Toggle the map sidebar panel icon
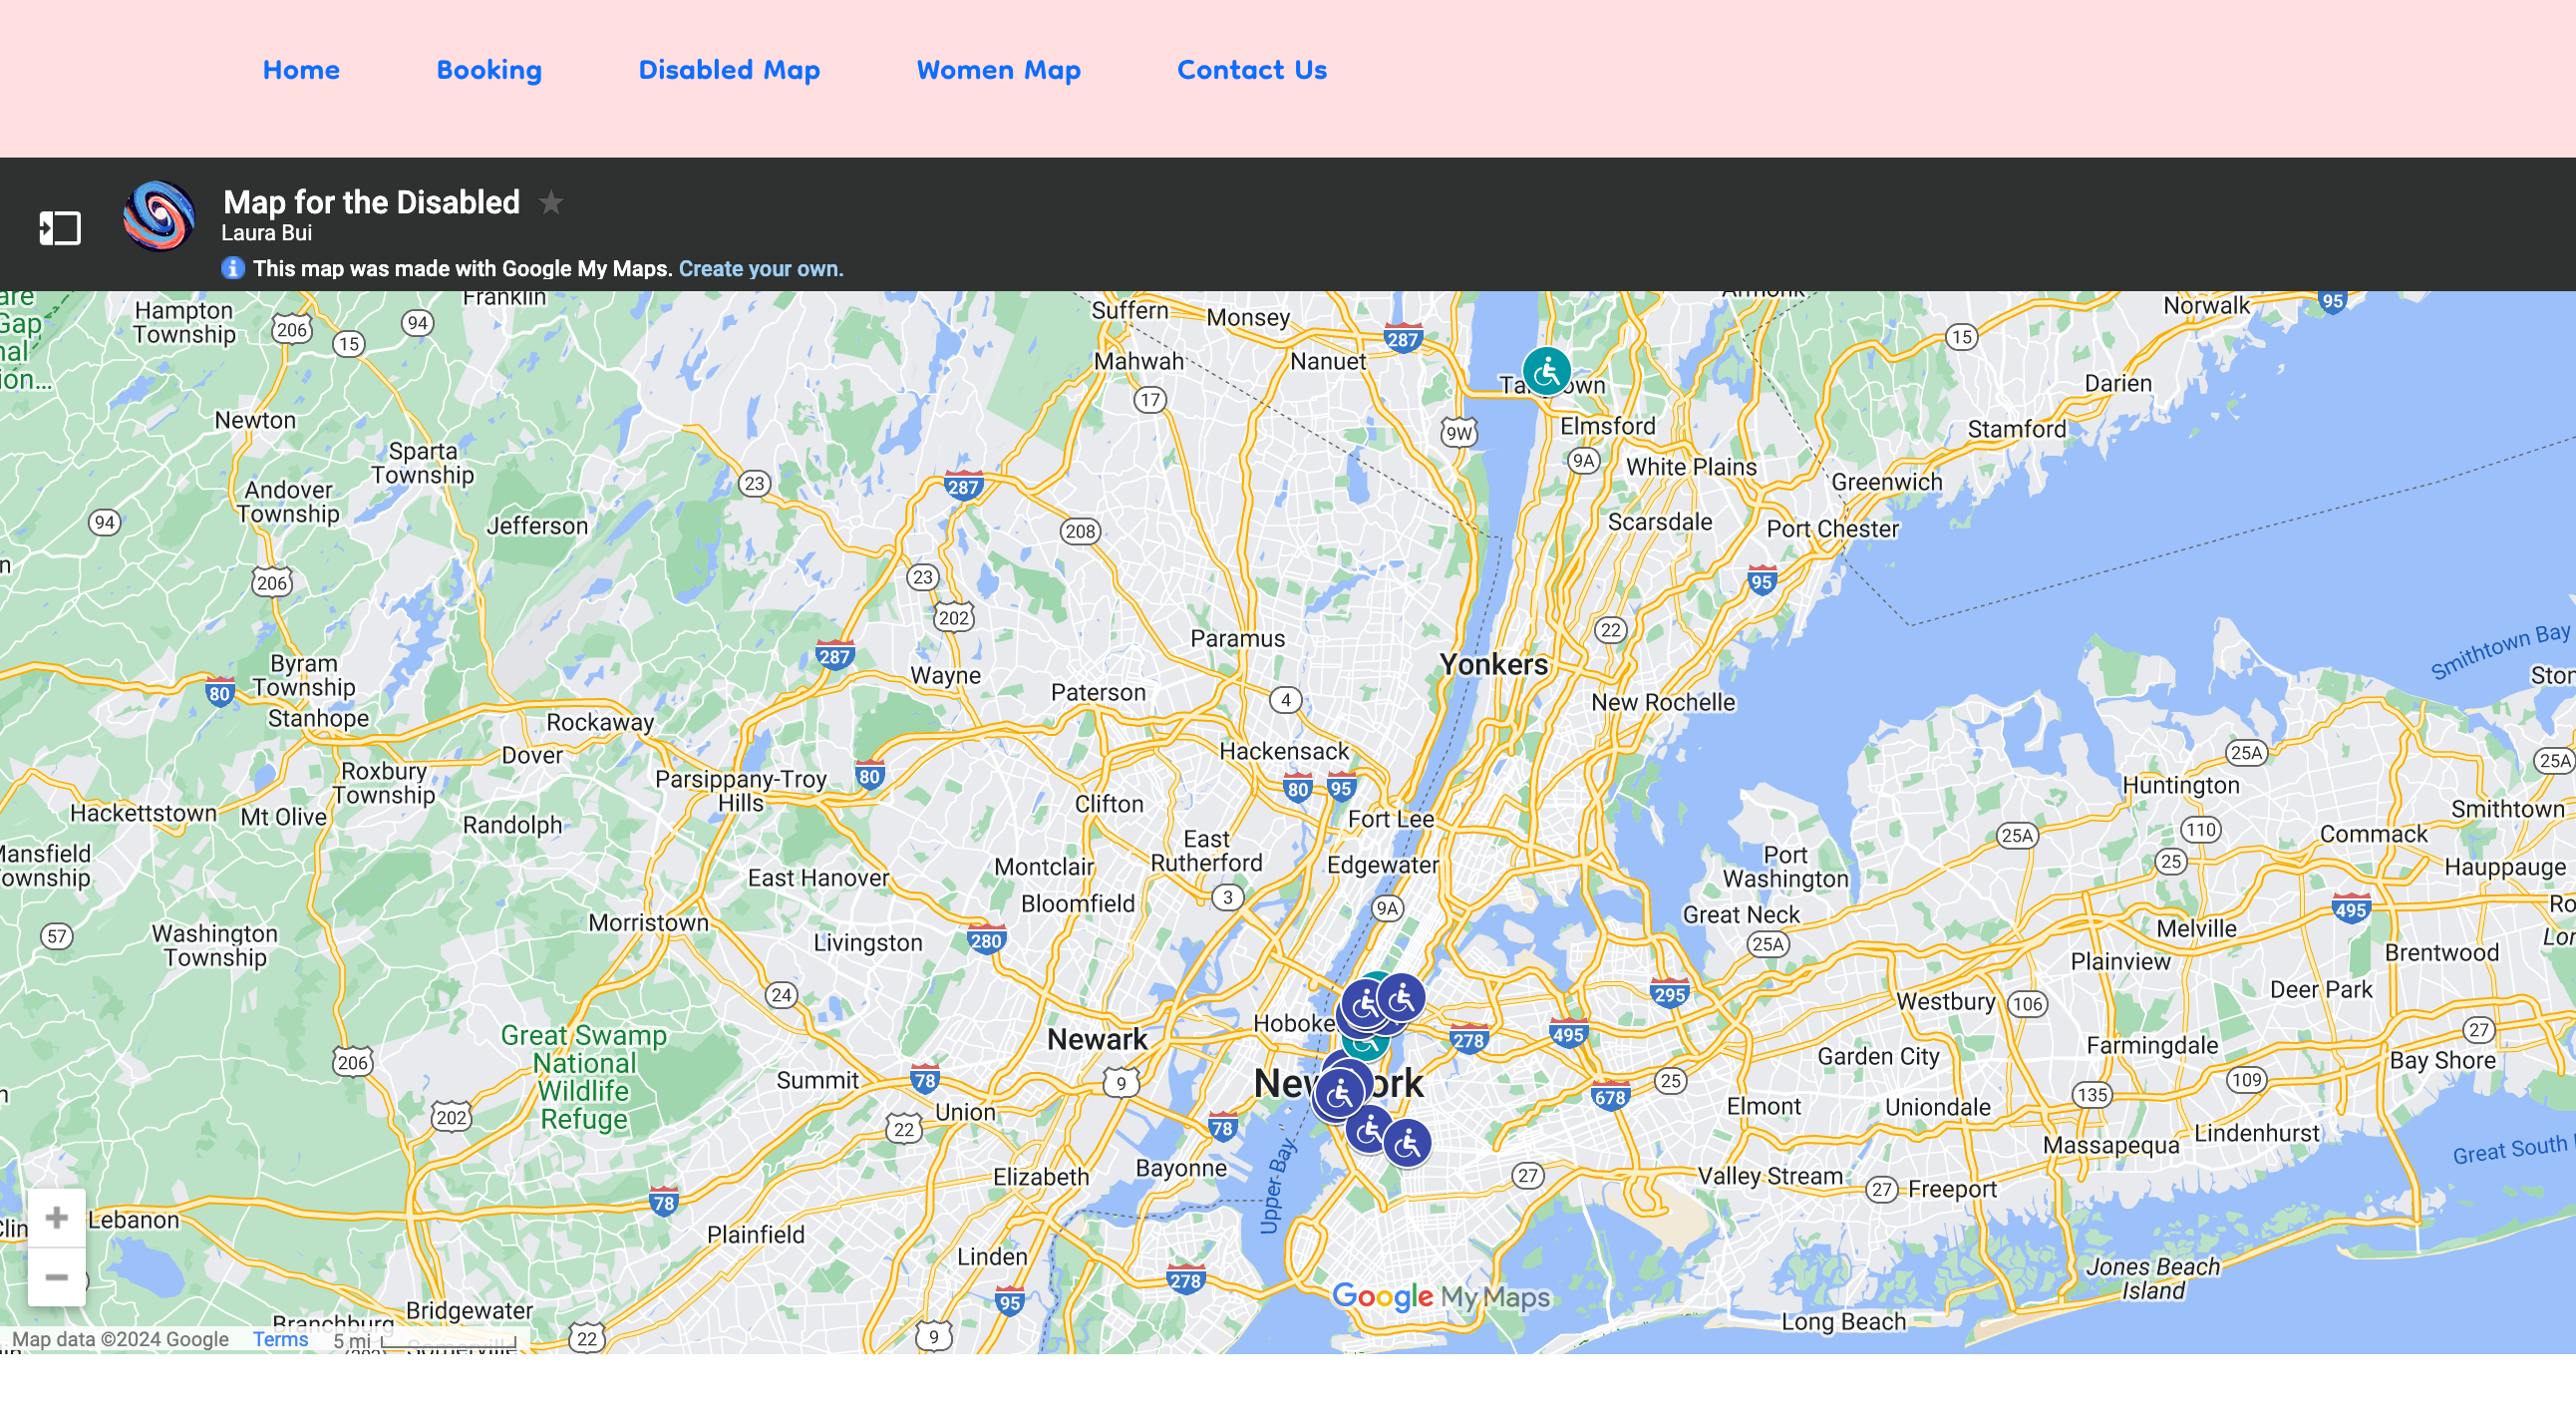Screen dimensions: 2576x1422 (59, 228)
